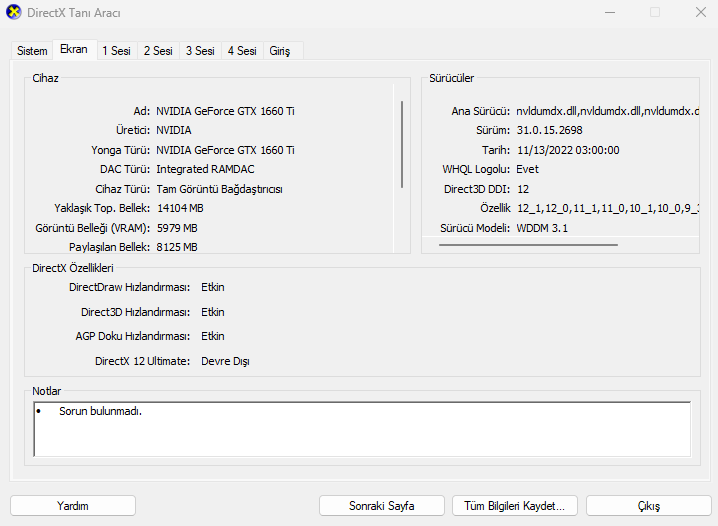Image resolution: width=718 pixels, height=526 pixels.
Task: Click DirectX 12 Ultimate Devre Dışı value
Action: pos(225,361)
